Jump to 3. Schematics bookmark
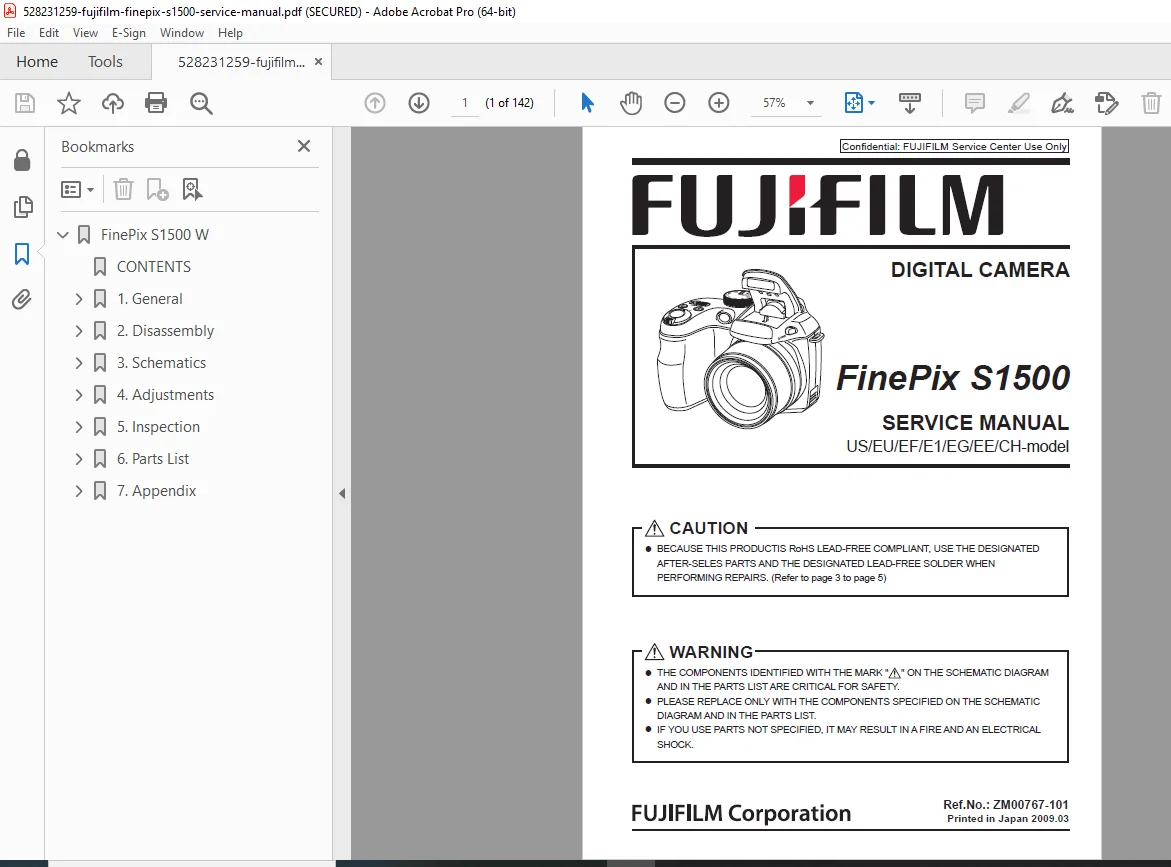The height and width of the screenshot is (867, 1171). pos(161,363)
